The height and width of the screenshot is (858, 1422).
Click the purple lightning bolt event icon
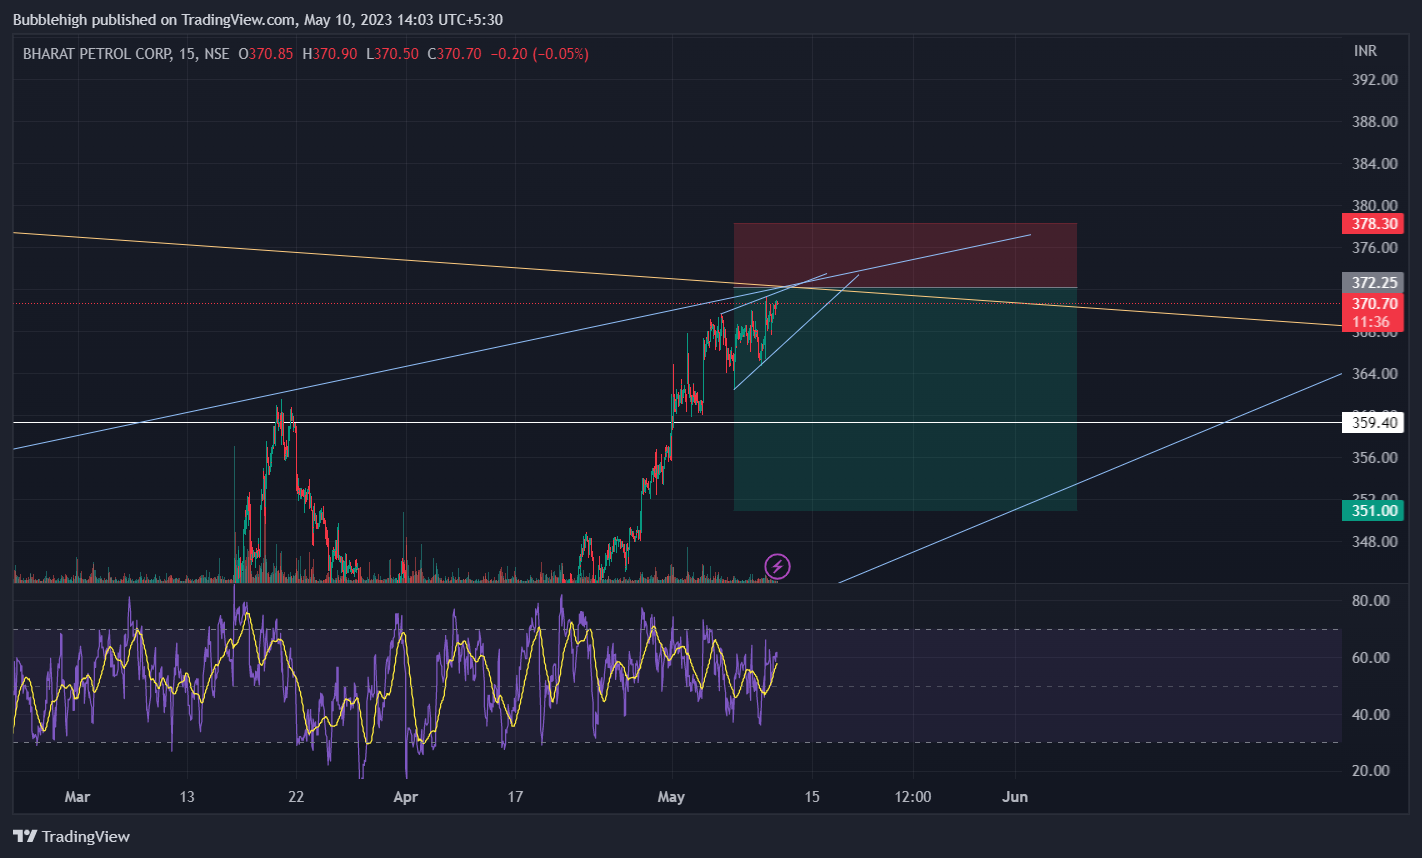tap(778, 567)
